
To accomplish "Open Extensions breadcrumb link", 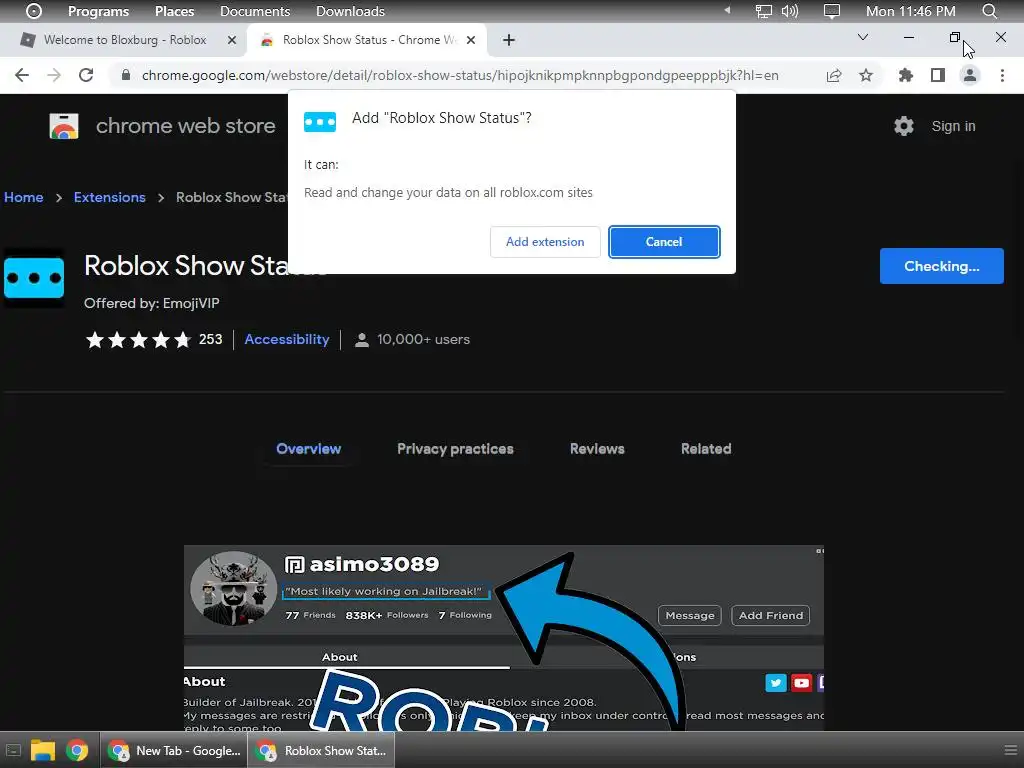I will (110, 197).
